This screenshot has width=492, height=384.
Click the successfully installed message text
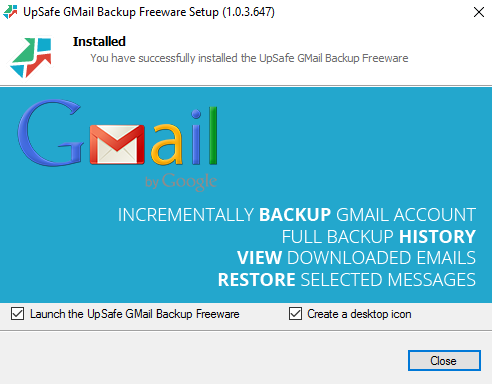pos(249,58)
